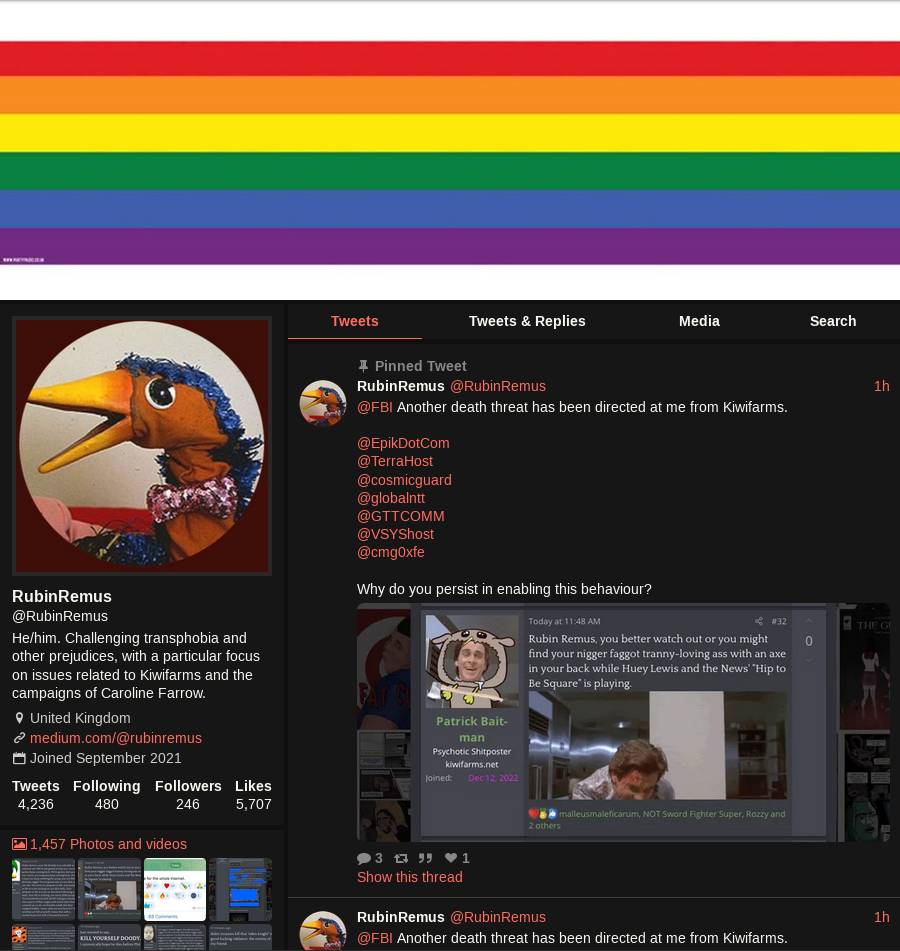Screen dimensions: 900x951
Task: Click RubinRemus name on pinned tweet
Action: coord(400,386)
